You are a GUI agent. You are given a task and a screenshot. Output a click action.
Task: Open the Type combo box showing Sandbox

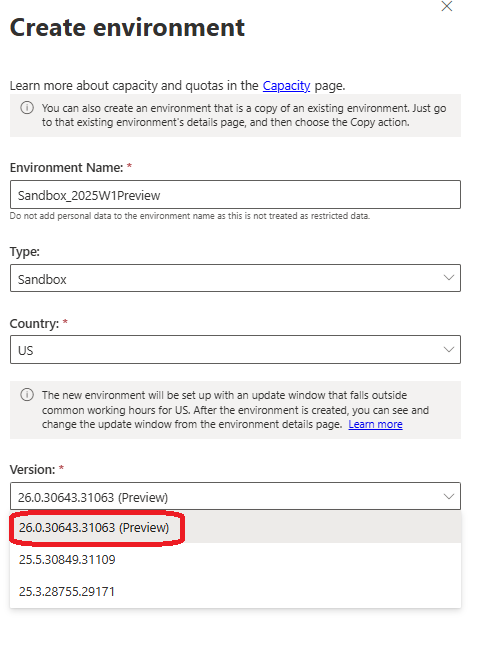pyautogui.click(x=235, y=278)
